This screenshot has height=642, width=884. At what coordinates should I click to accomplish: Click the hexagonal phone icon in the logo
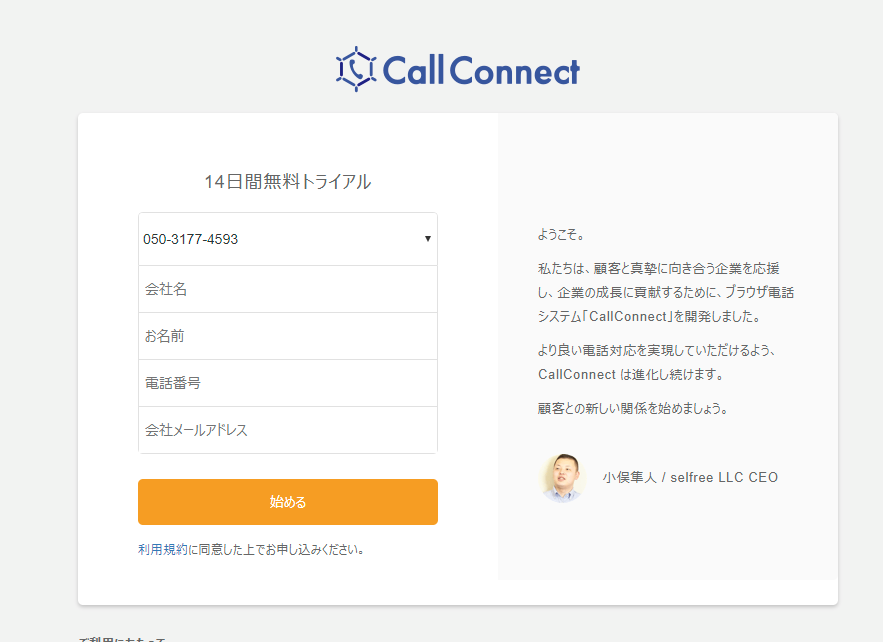coord(355,68)
